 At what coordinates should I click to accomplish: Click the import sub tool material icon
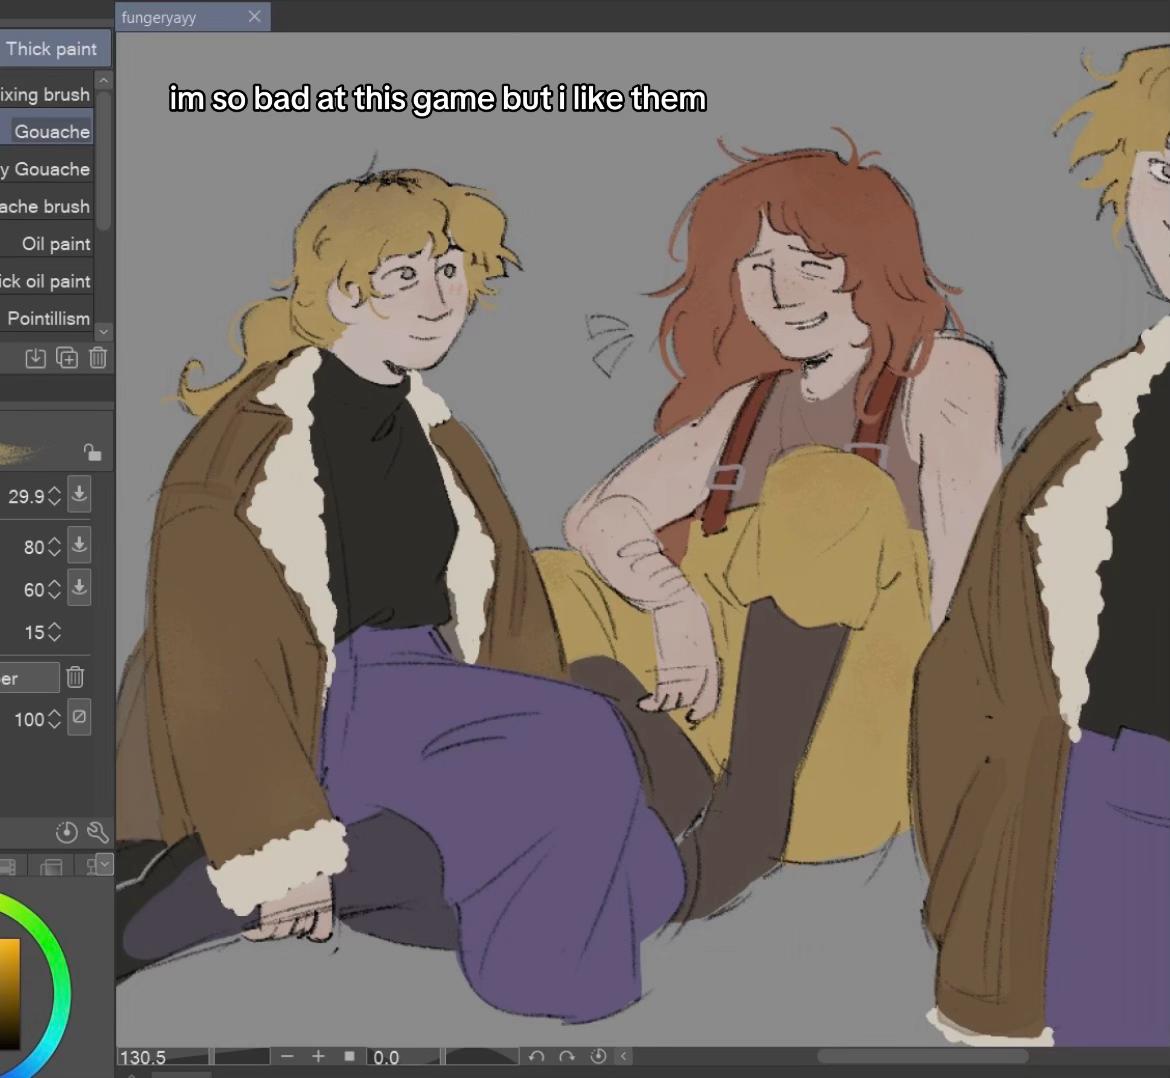pos(35,358)
